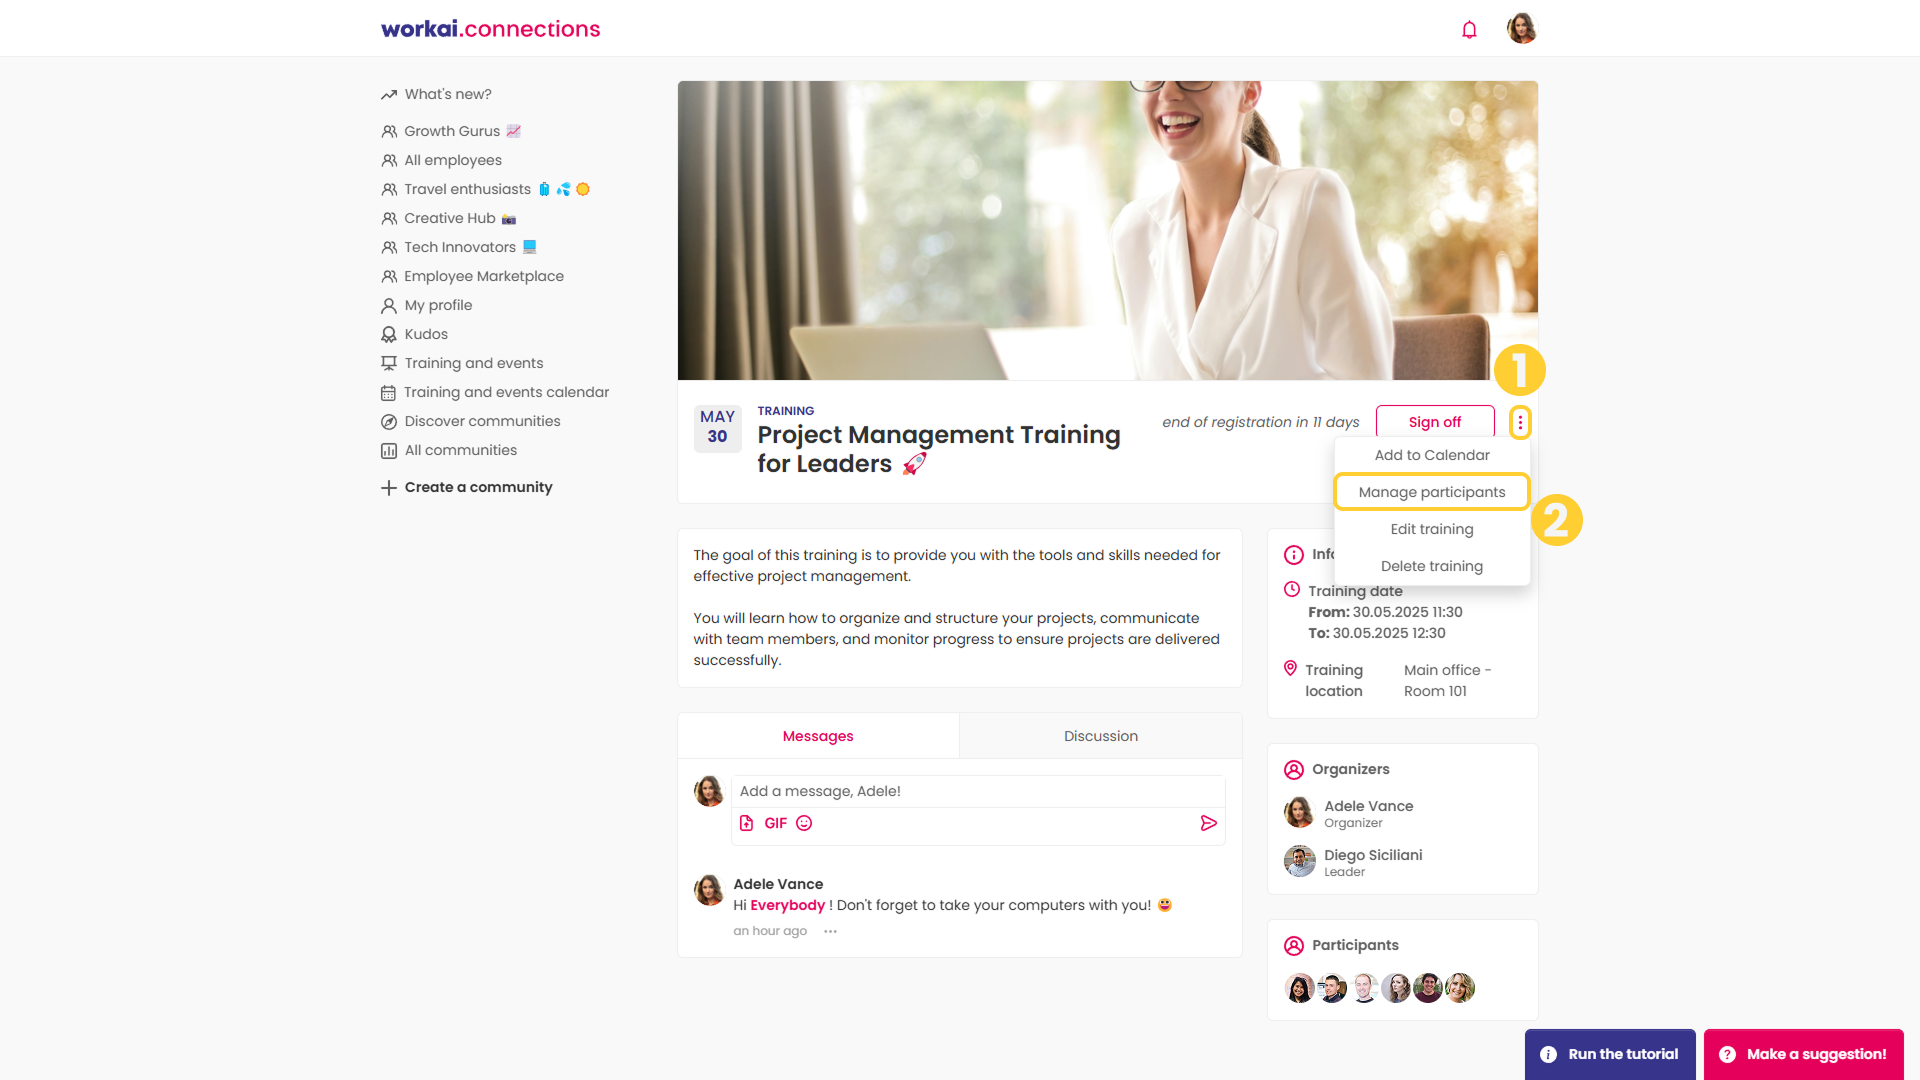Open the emoji picker in message box
The width and height of the screenshot is (1920, 1080).
pyautogui.click(x=804, y=823)
